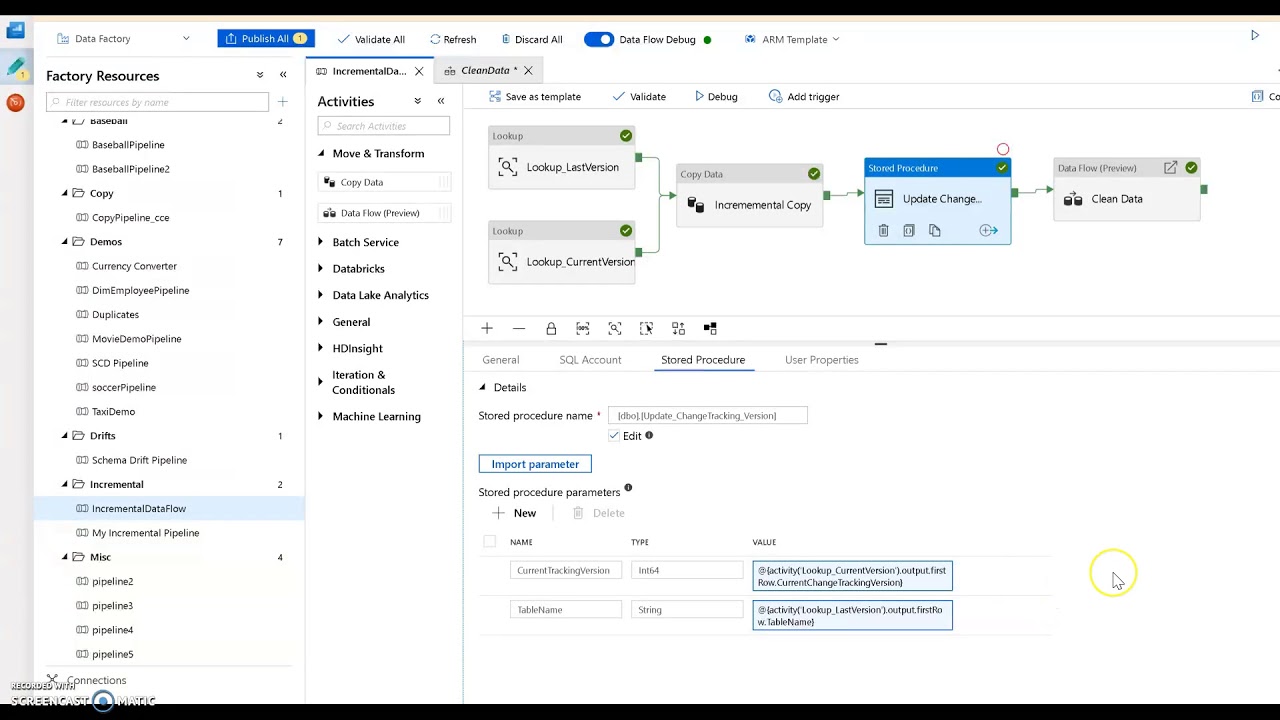Viewport: 1280px width, 720px height.
Task: Click Import parameter button
Action: (x=535, y=464)
